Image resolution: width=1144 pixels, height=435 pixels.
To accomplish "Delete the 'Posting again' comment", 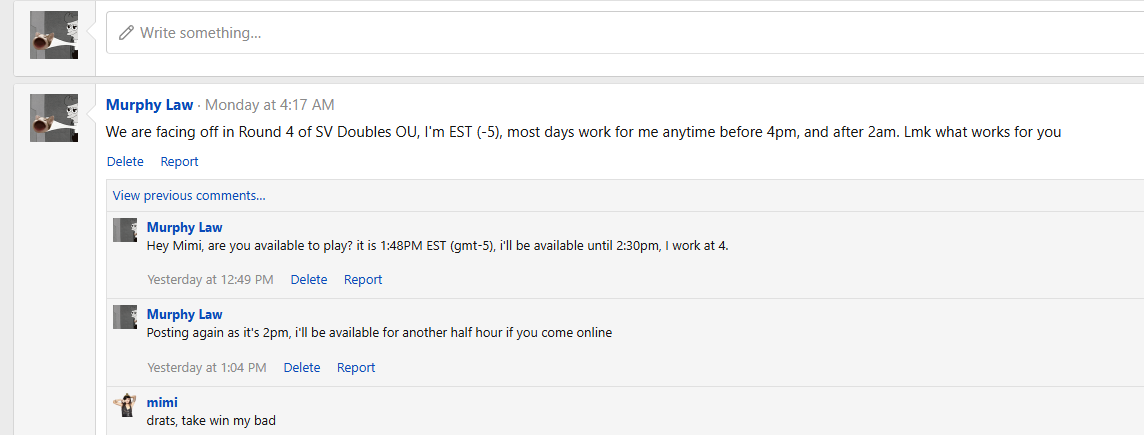I will 302,368.
